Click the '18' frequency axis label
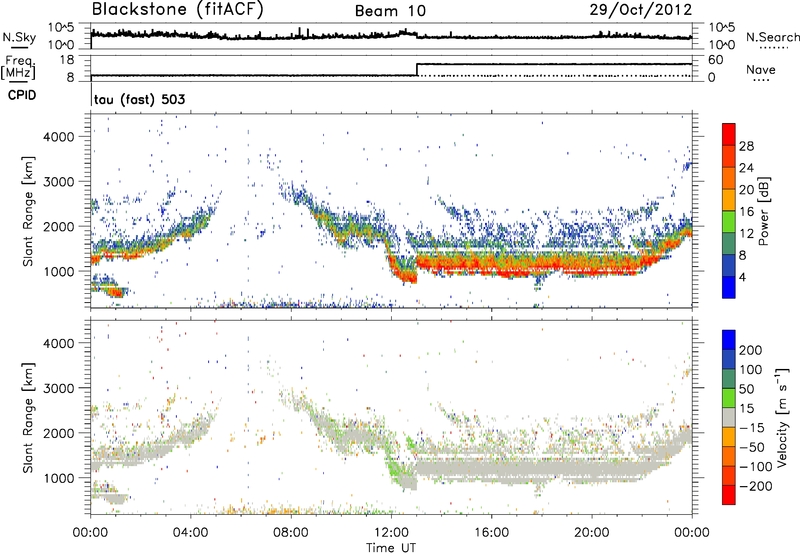The image size is (800, 554). point(66,60)
